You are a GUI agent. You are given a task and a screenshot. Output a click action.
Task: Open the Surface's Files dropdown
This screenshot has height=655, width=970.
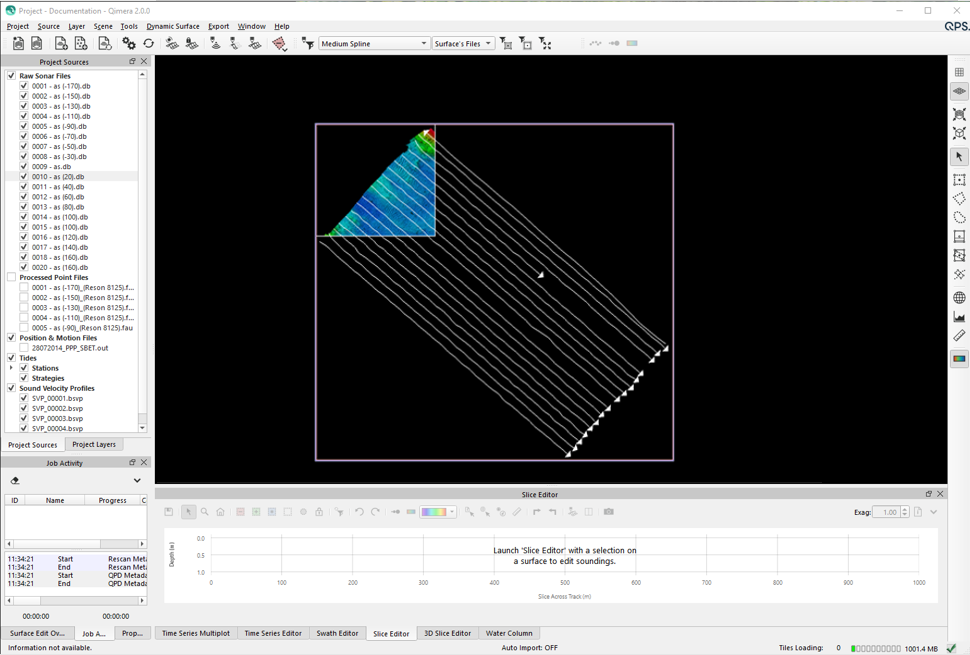click(x=463, y=44)
